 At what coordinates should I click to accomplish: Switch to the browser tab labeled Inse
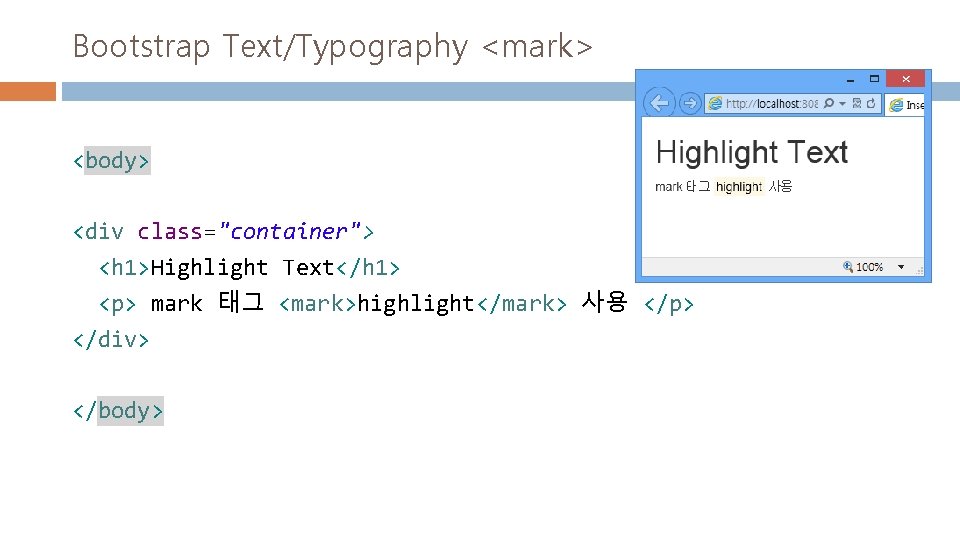906,105
